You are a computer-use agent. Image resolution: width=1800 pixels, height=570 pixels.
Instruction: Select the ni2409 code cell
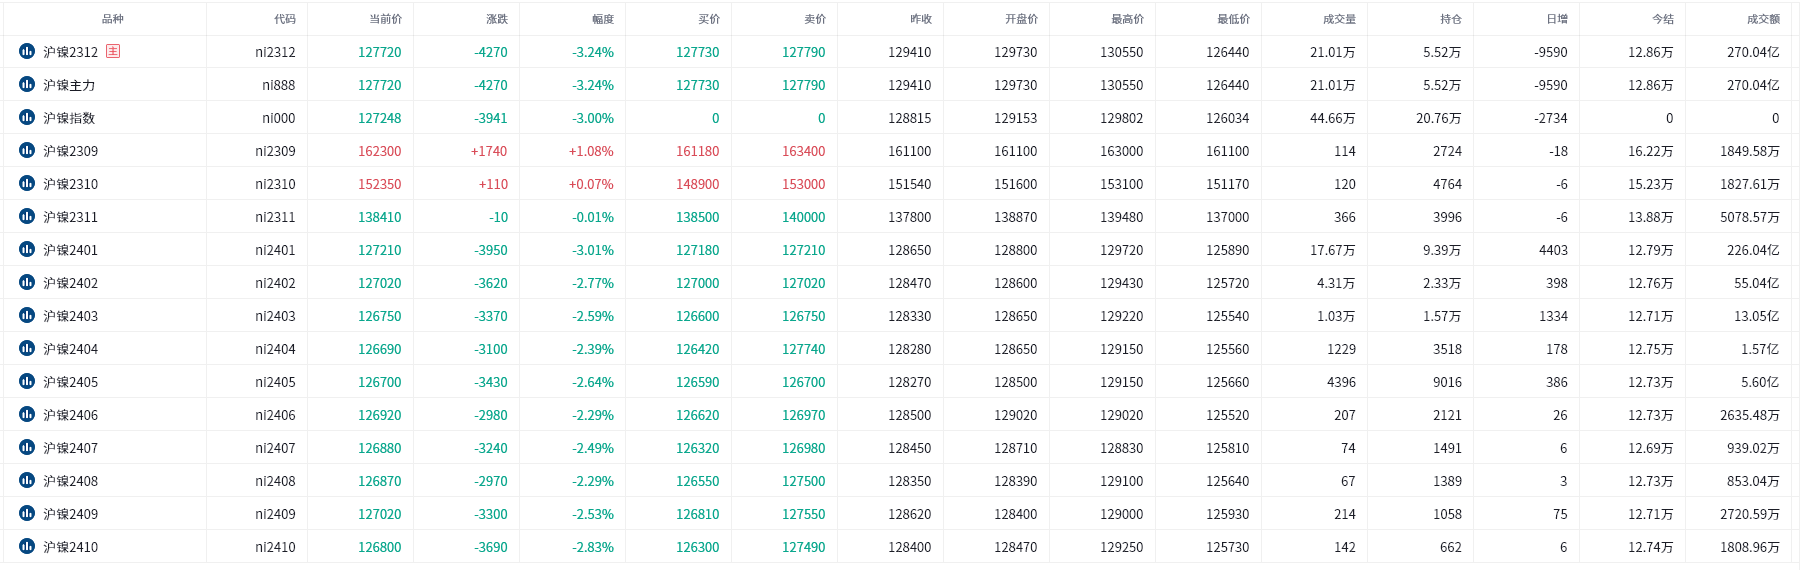tap(275, 514)
